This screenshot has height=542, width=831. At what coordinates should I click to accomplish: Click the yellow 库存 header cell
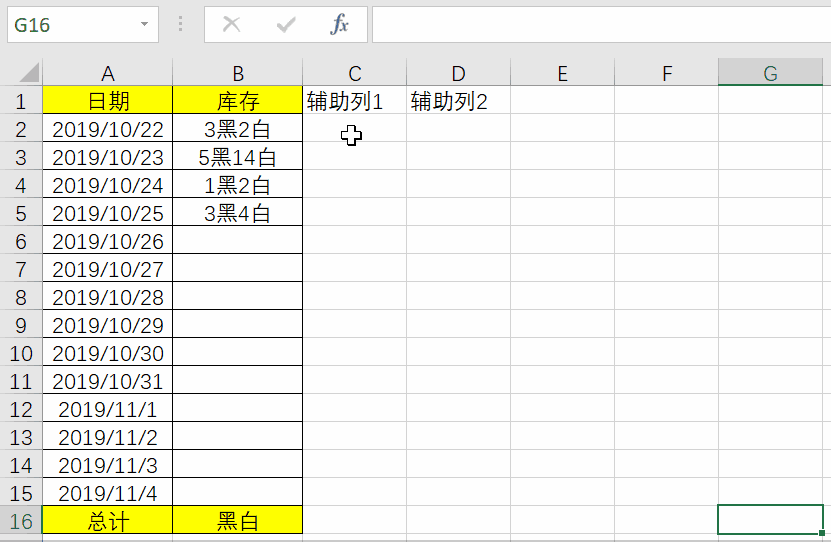coord(237,100)
